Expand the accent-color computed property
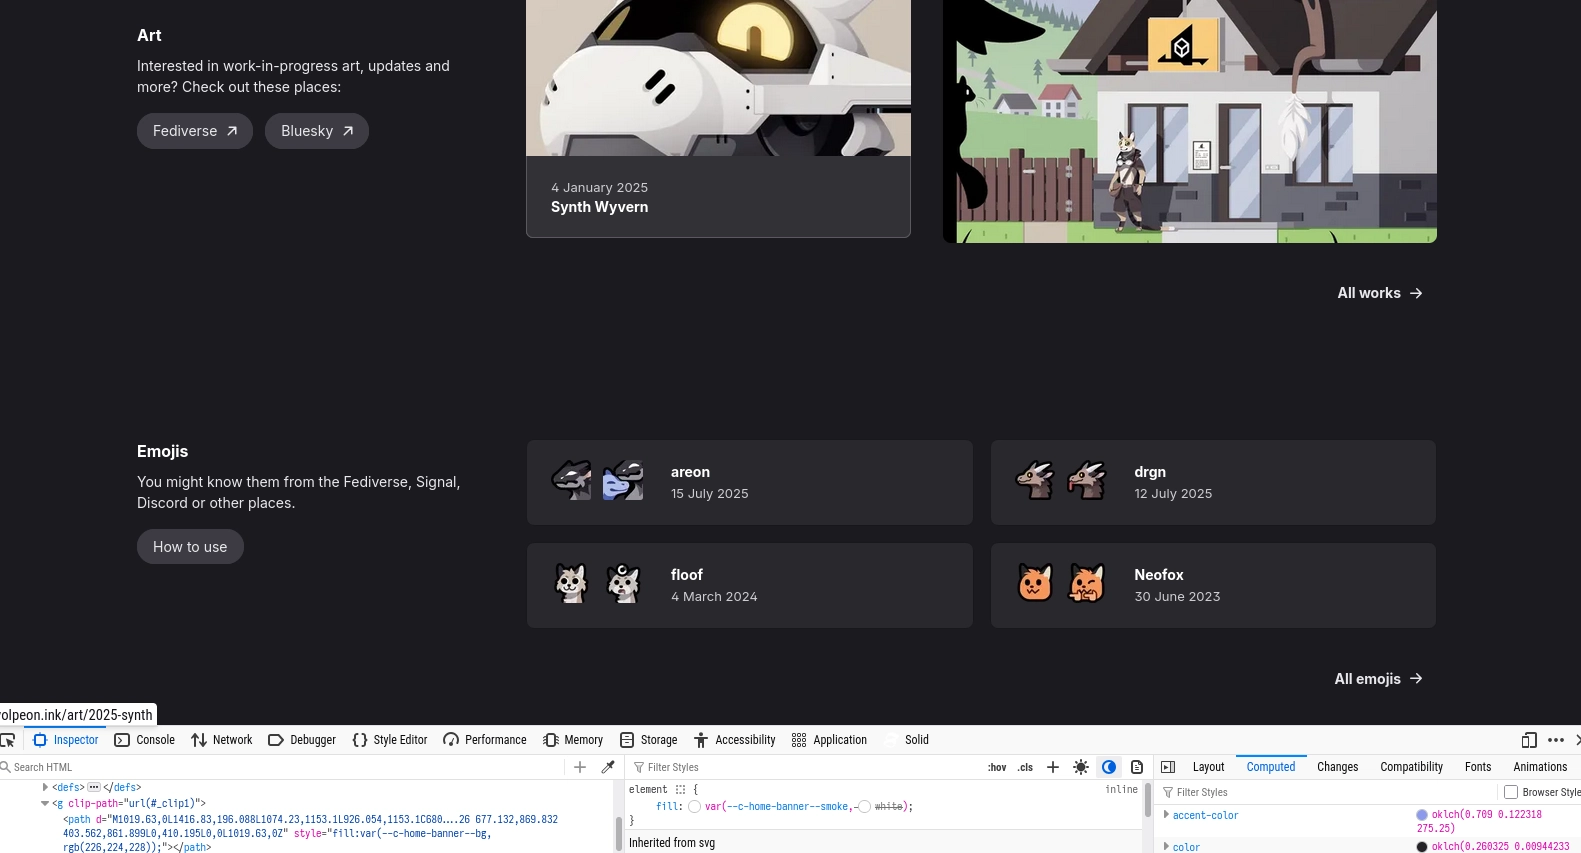Image resolution: width=1581 pixels, height=853 pixels. tap(1166, 815)
